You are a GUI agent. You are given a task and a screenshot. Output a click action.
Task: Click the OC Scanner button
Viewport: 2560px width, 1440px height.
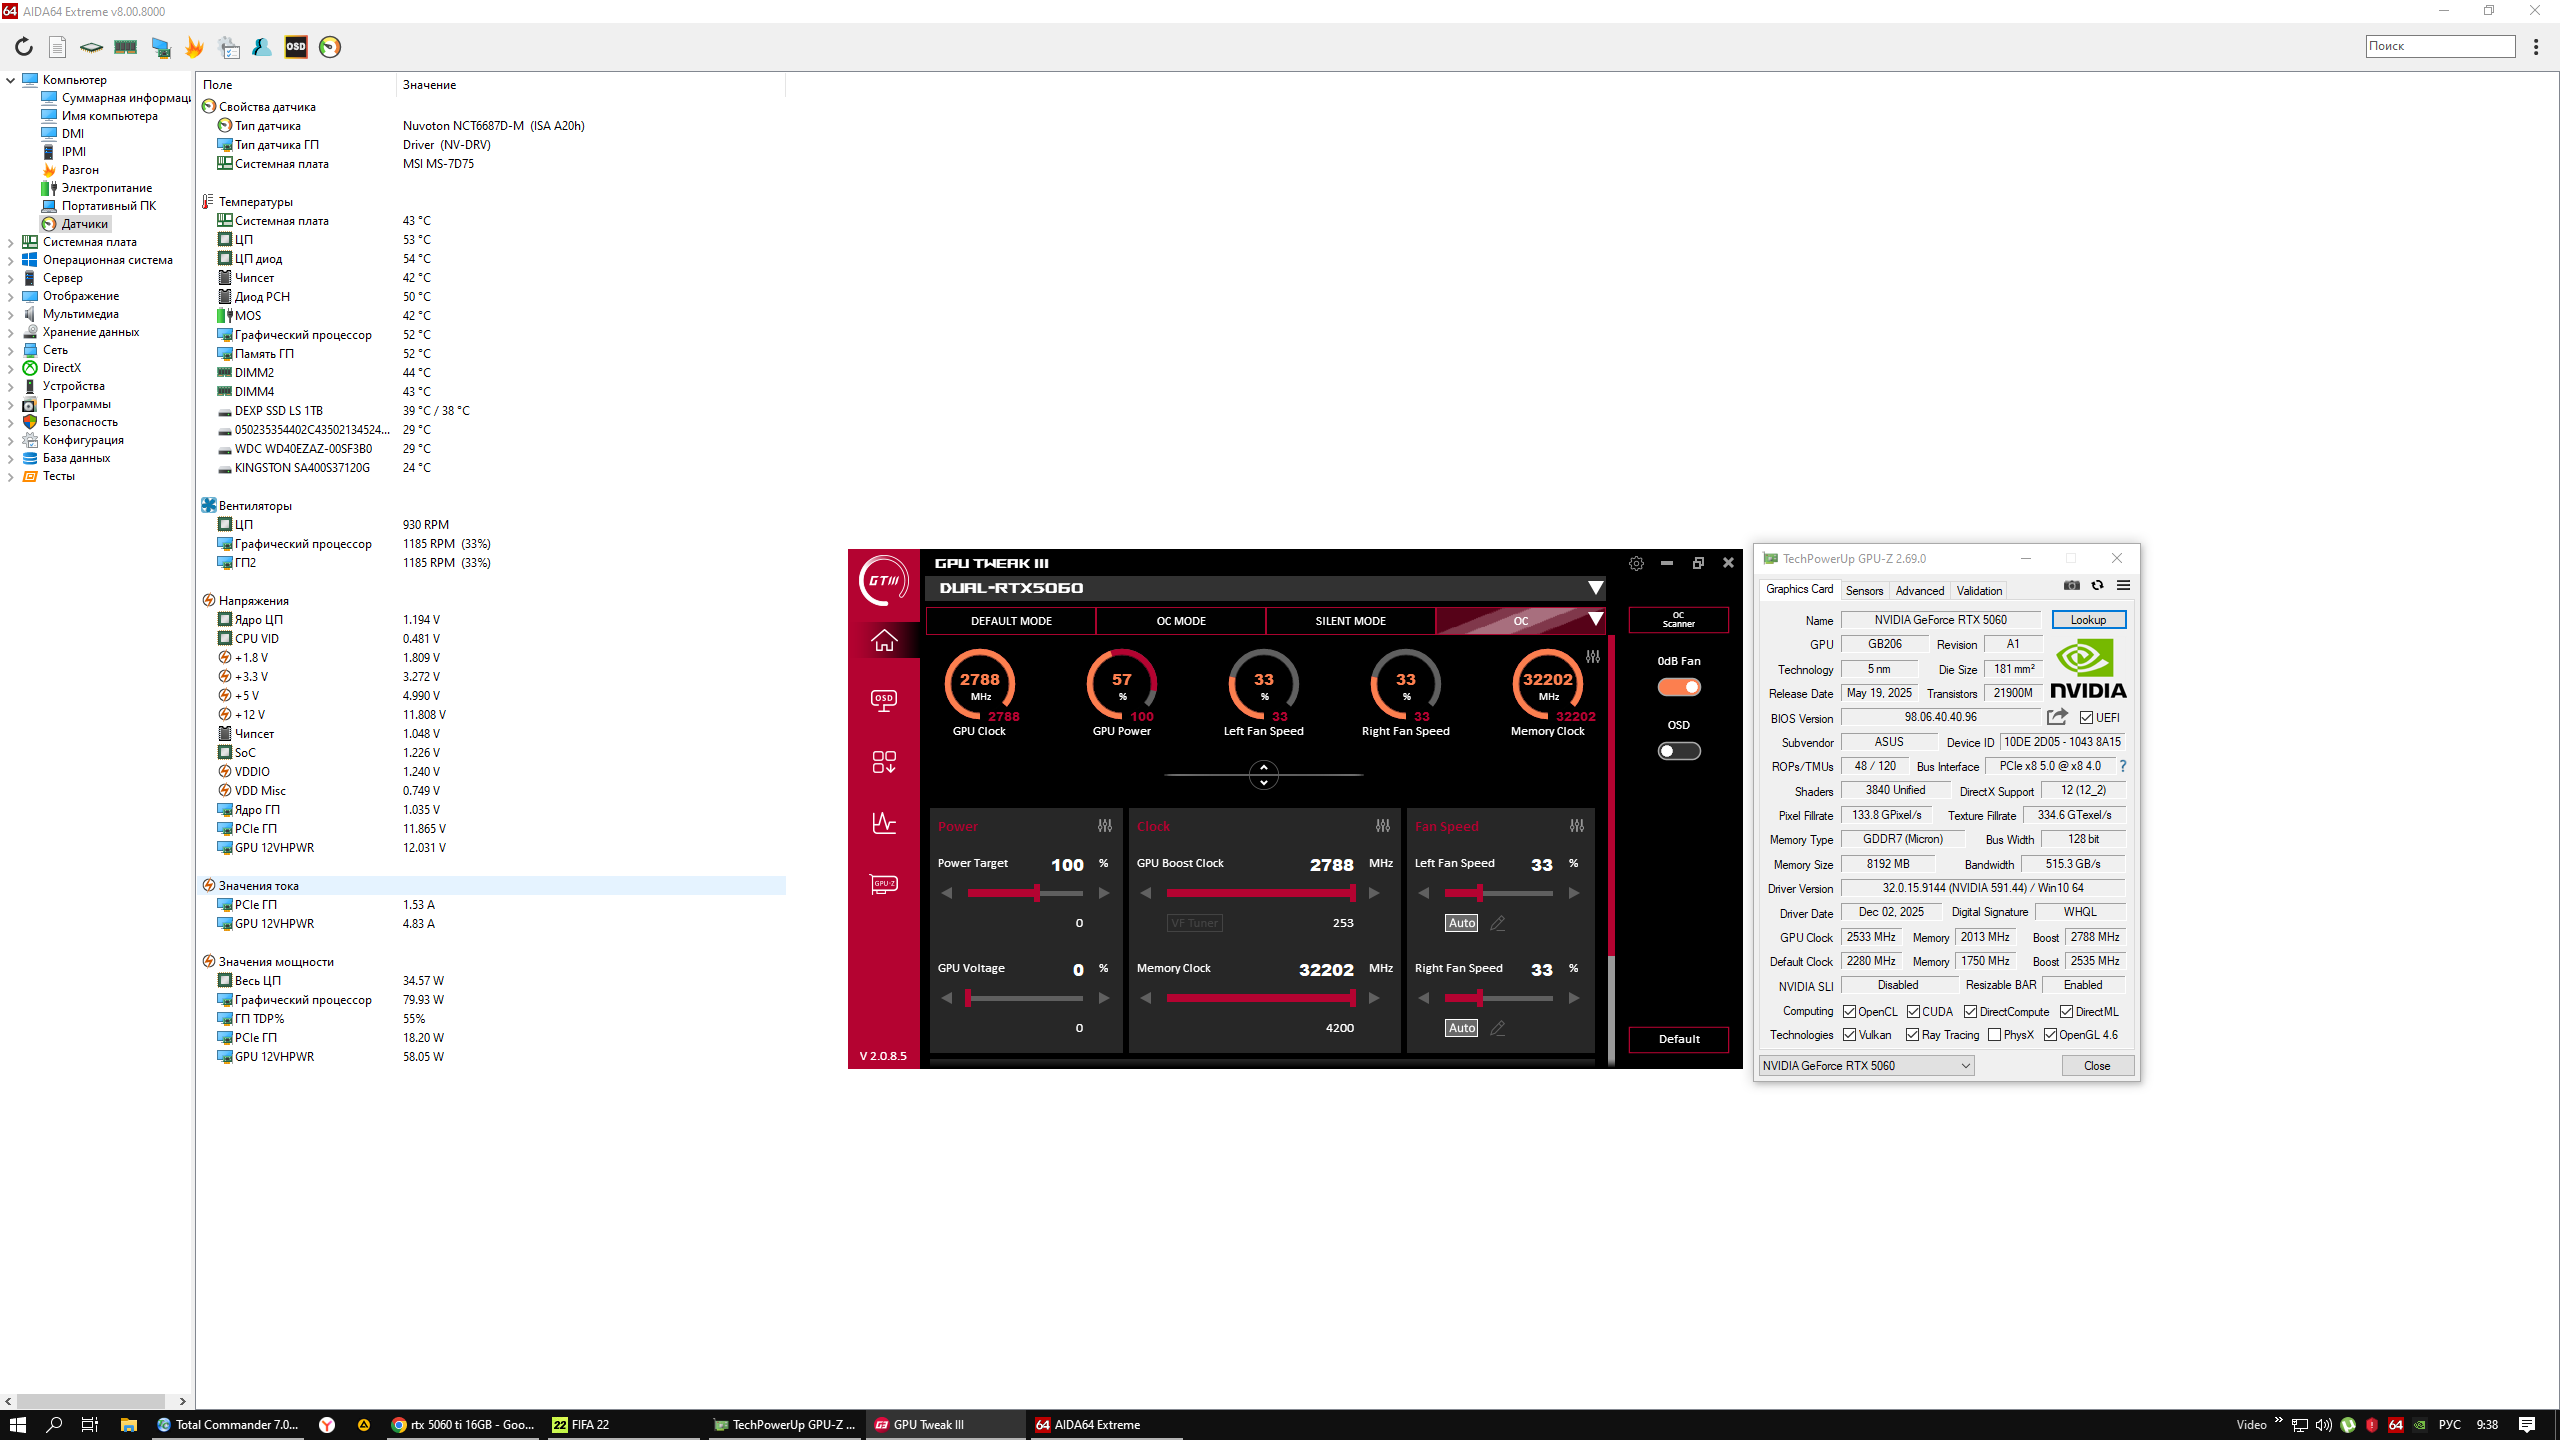tap(1679, 620)
